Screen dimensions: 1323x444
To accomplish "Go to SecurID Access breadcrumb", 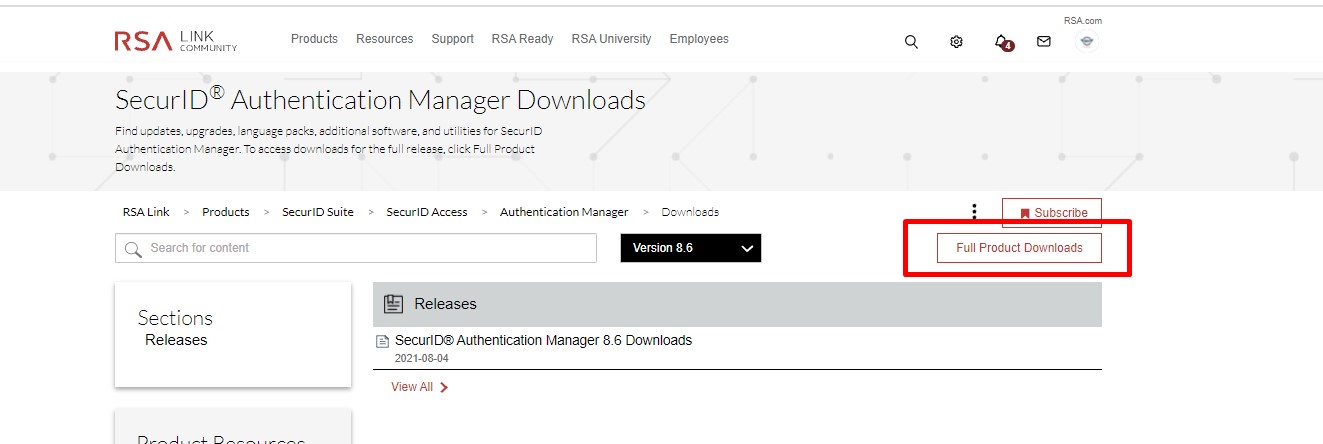I will click(427, 212).
